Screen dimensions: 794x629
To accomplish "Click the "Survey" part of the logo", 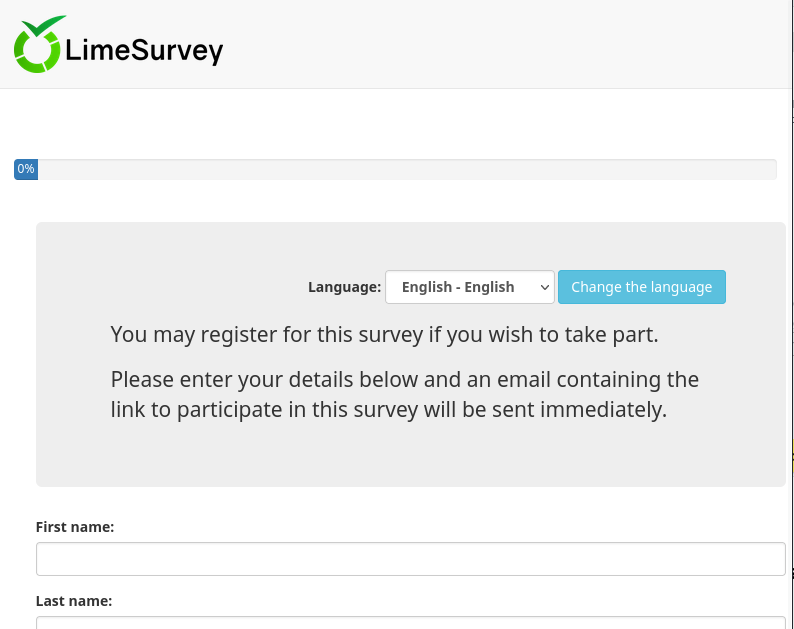I will tap(178, 50).
